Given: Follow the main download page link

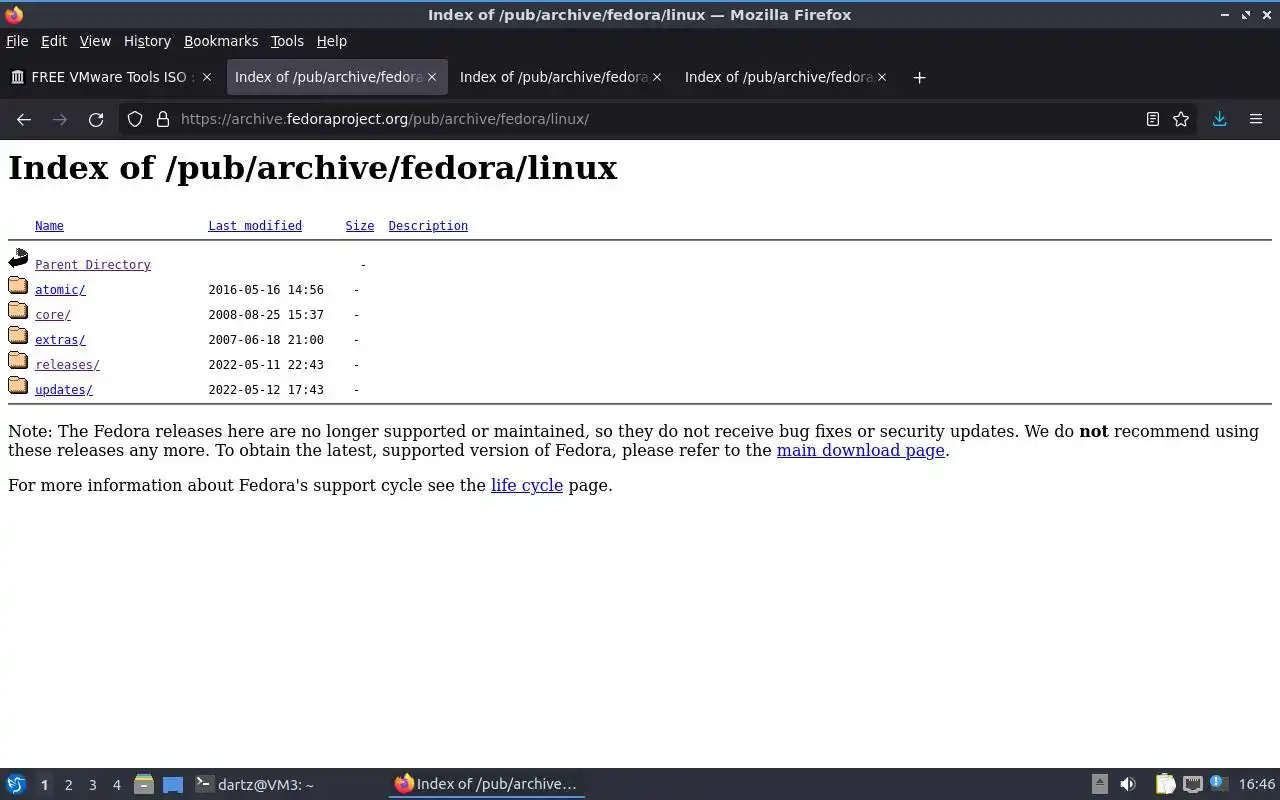Looking at the screenshot, I should click(x=861, y=450).
